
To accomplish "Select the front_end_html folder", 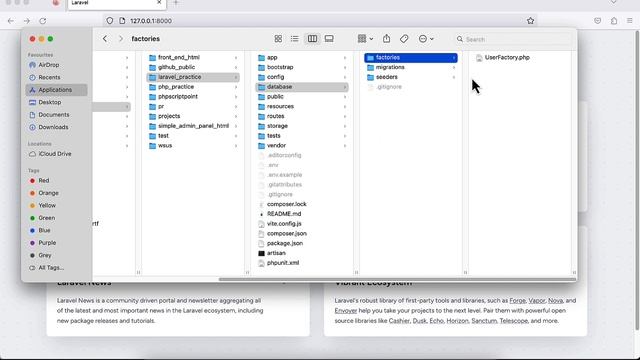I will coord(193,58).
